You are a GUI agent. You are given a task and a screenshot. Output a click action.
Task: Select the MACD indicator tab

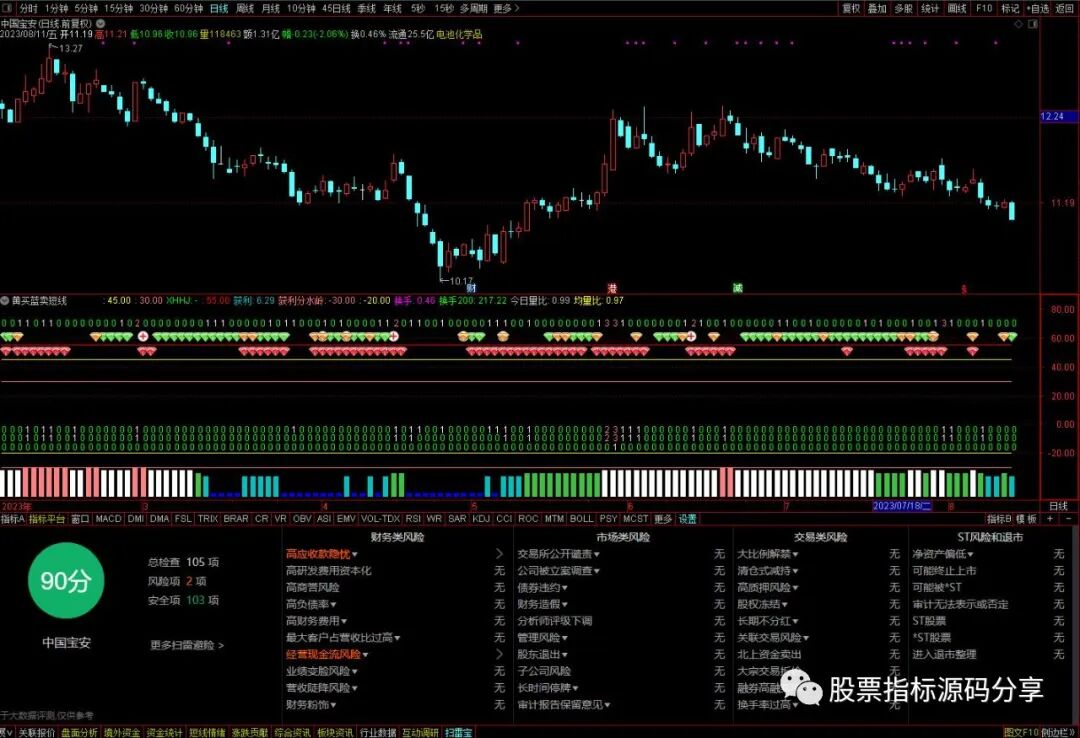108,519
